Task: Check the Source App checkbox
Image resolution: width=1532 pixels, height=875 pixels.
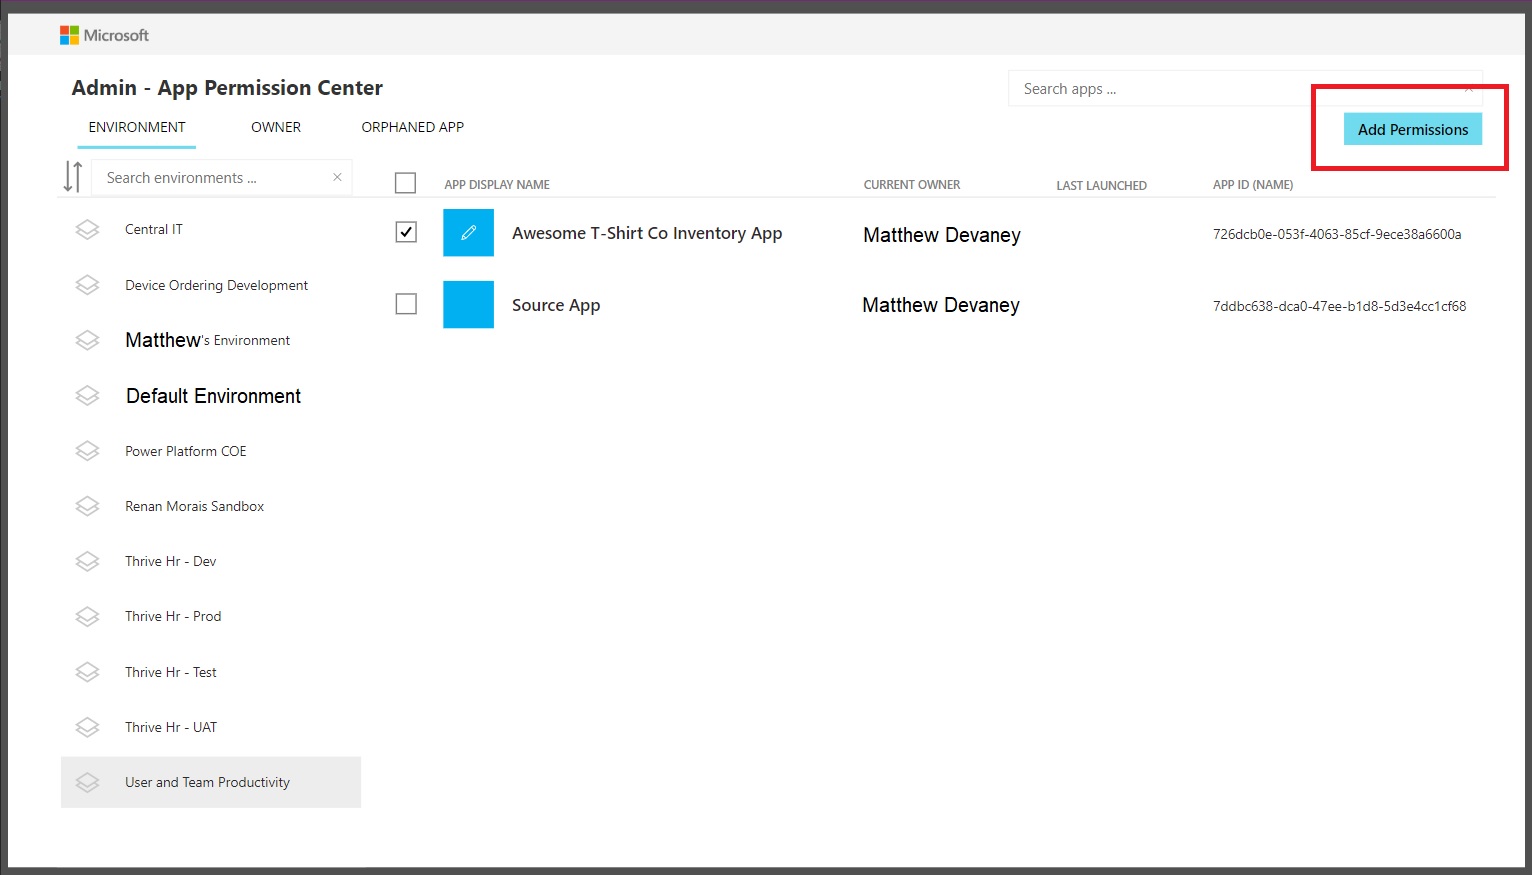Action: pyautogui.click(x=405, y=303)
